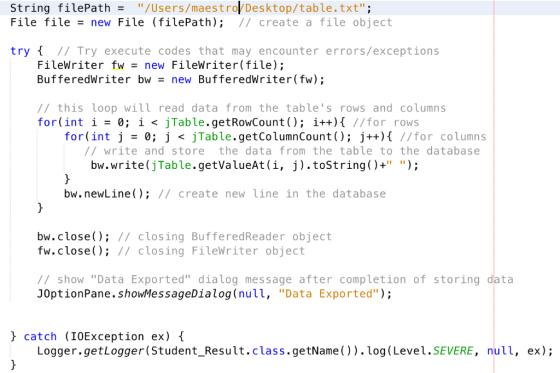
Task: Click the filePath variable declaration name
Action: (x=84, y=8)
